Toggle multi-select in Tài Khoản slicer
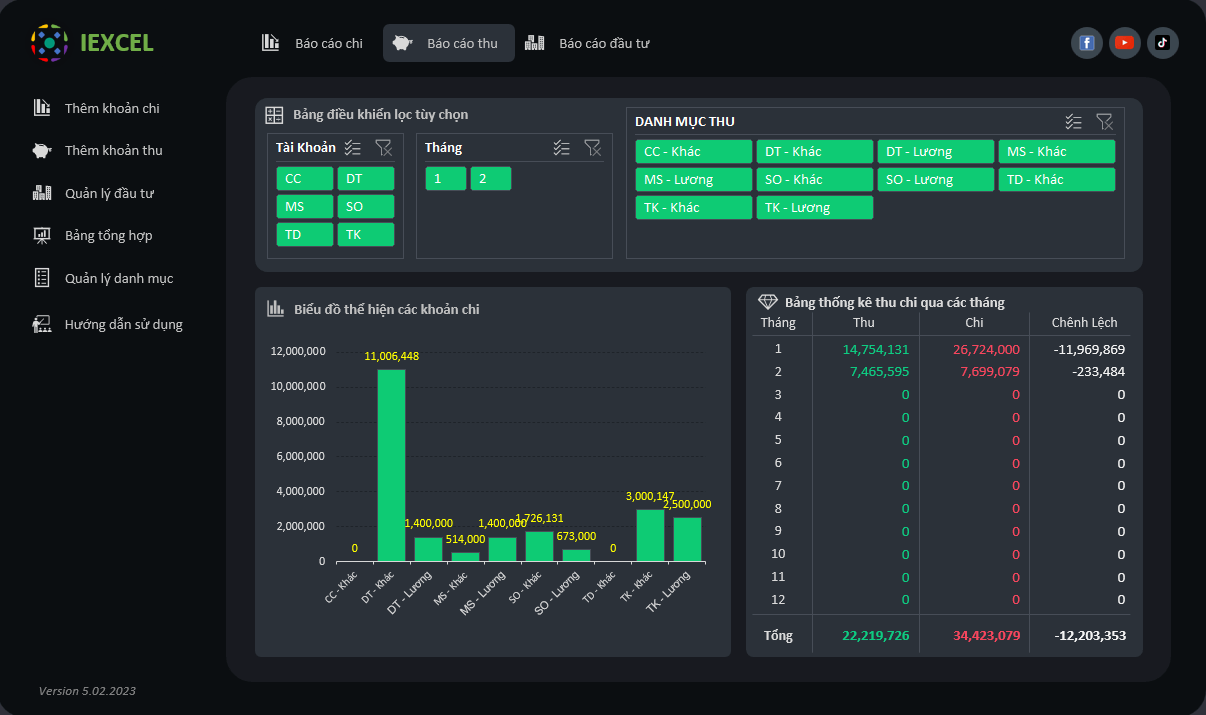 353,148
